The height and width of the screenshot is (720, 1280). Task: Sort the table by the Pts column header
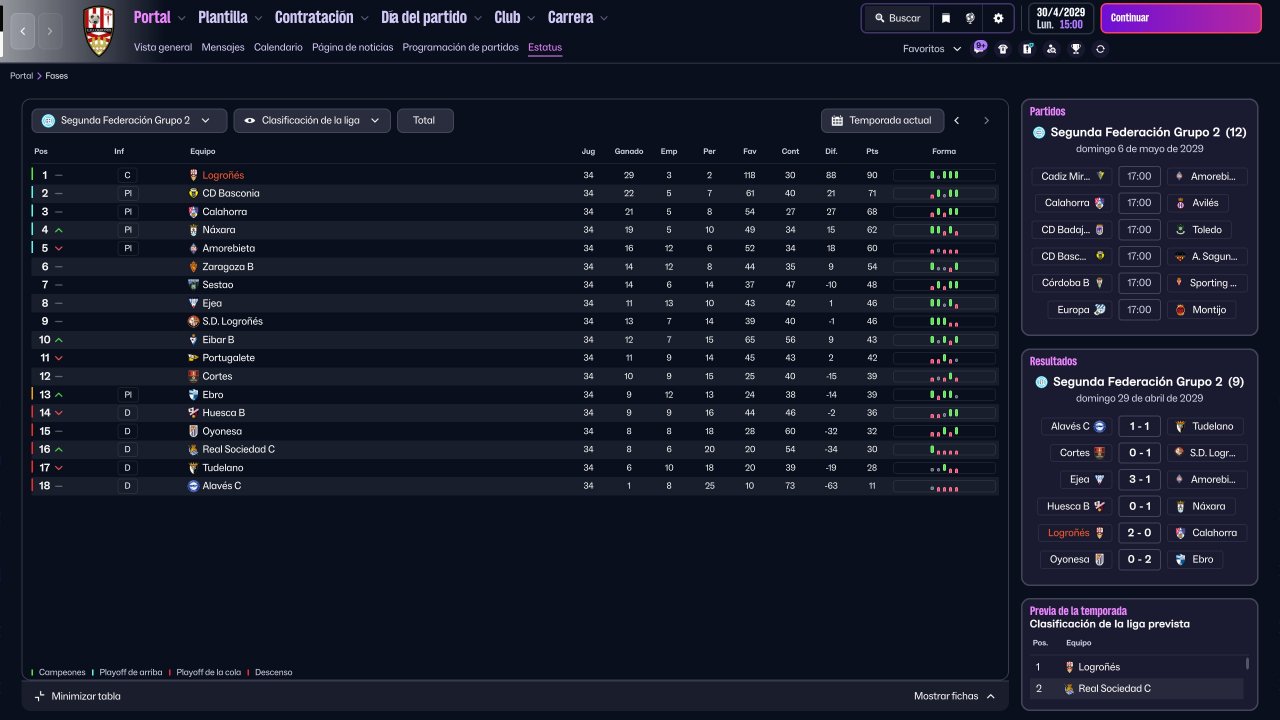point(872,152)
